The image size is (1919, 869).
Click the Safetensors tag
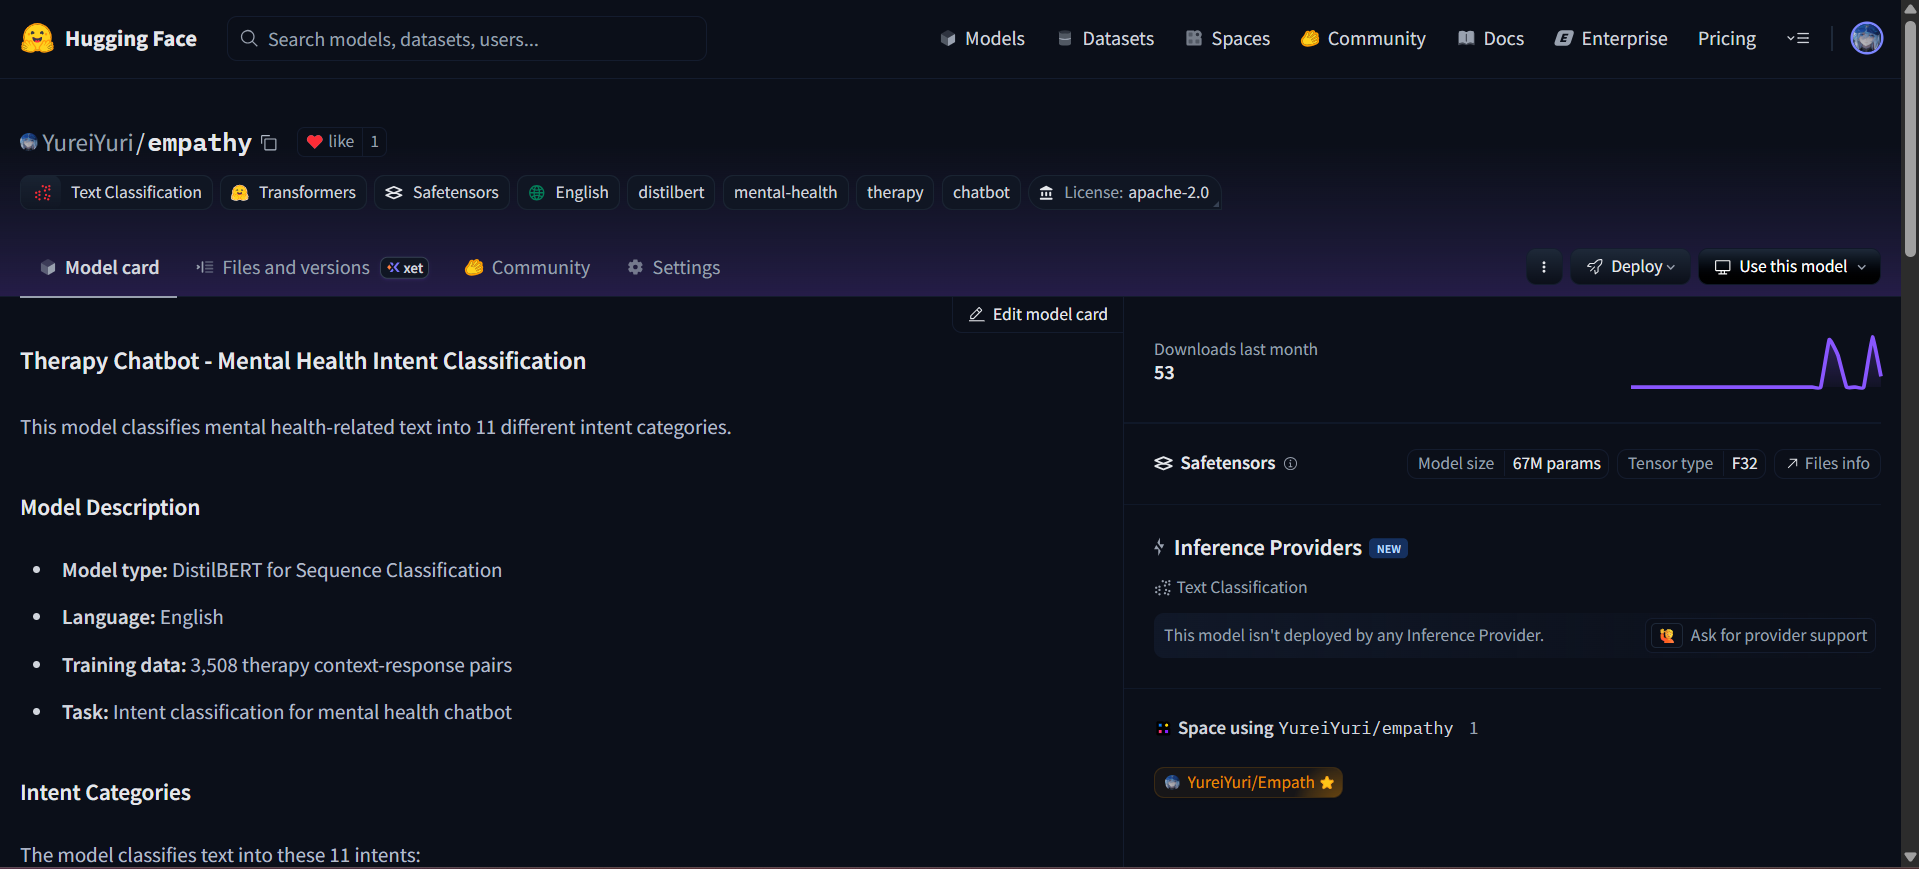coord(442,192)
